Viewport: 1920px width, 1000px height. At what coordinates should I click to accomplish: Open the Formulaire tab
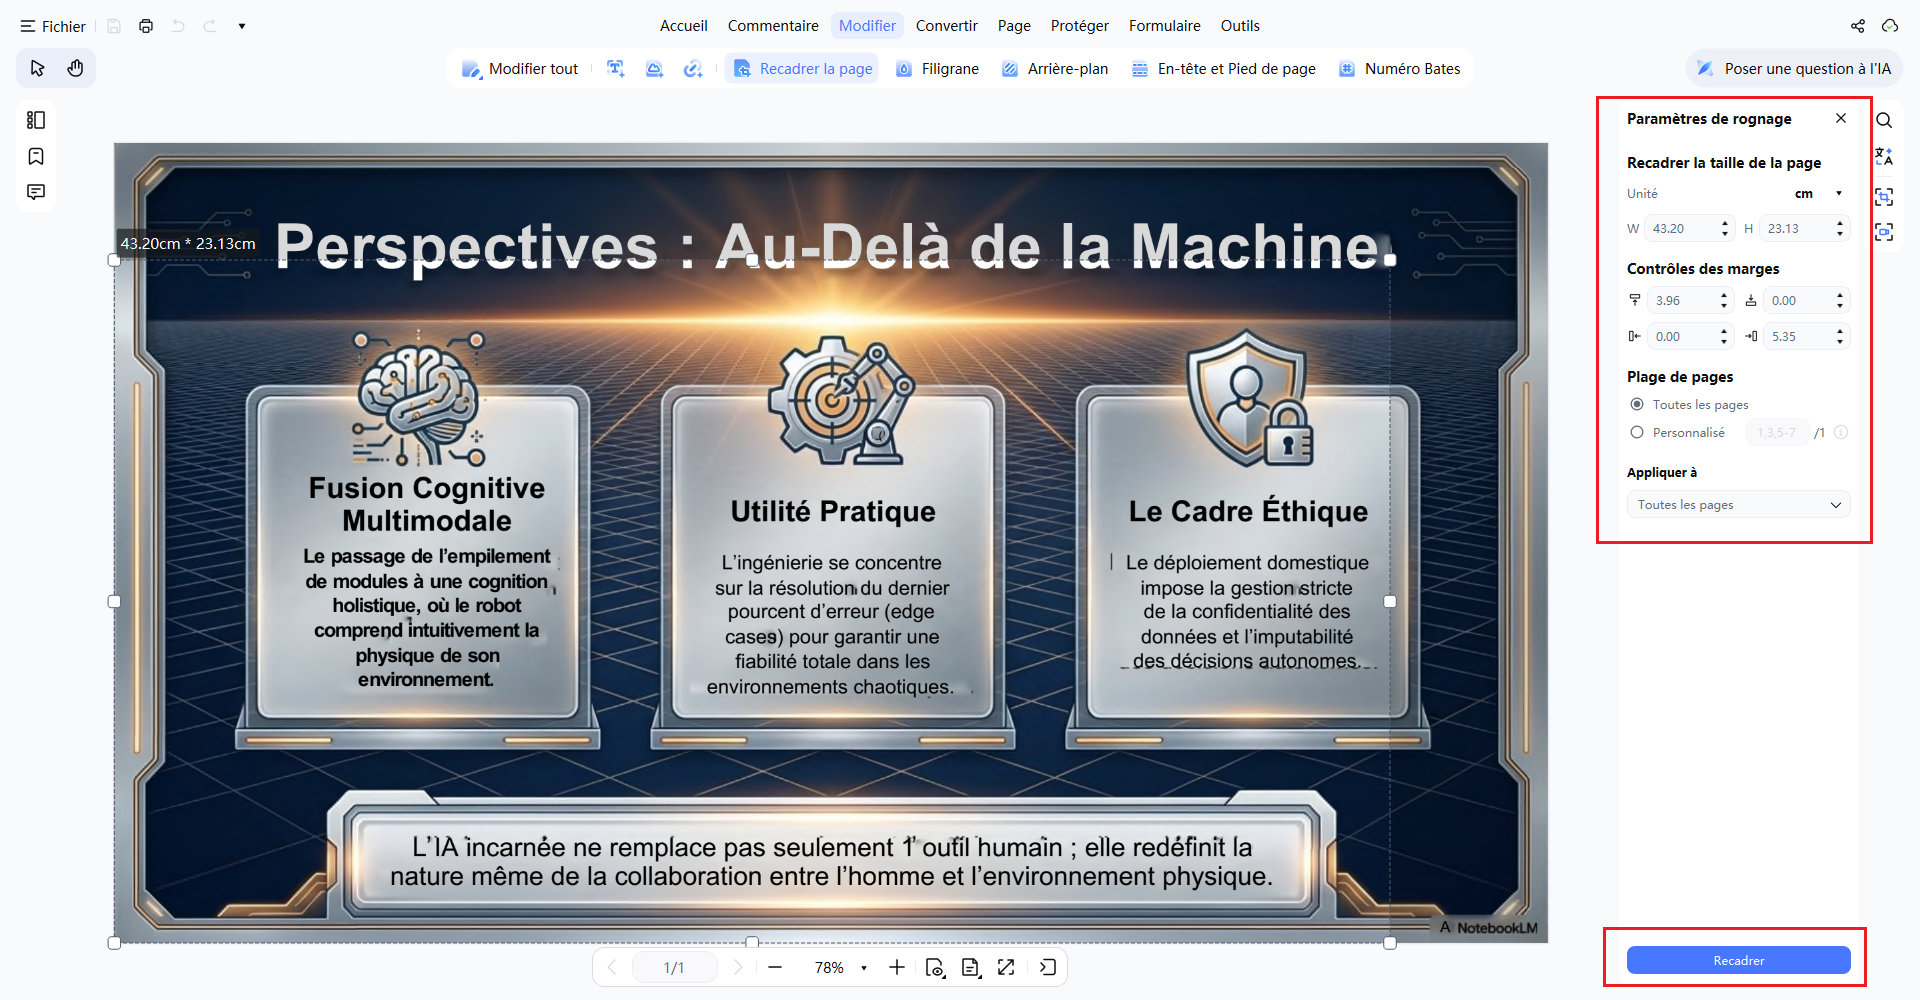point(1164,26)
